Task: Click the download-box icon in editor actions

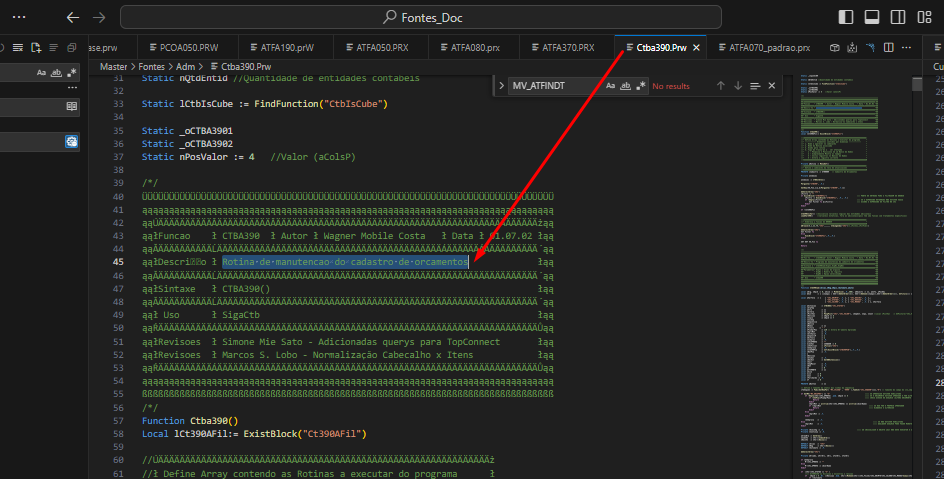Action: (x=852, y=48)
